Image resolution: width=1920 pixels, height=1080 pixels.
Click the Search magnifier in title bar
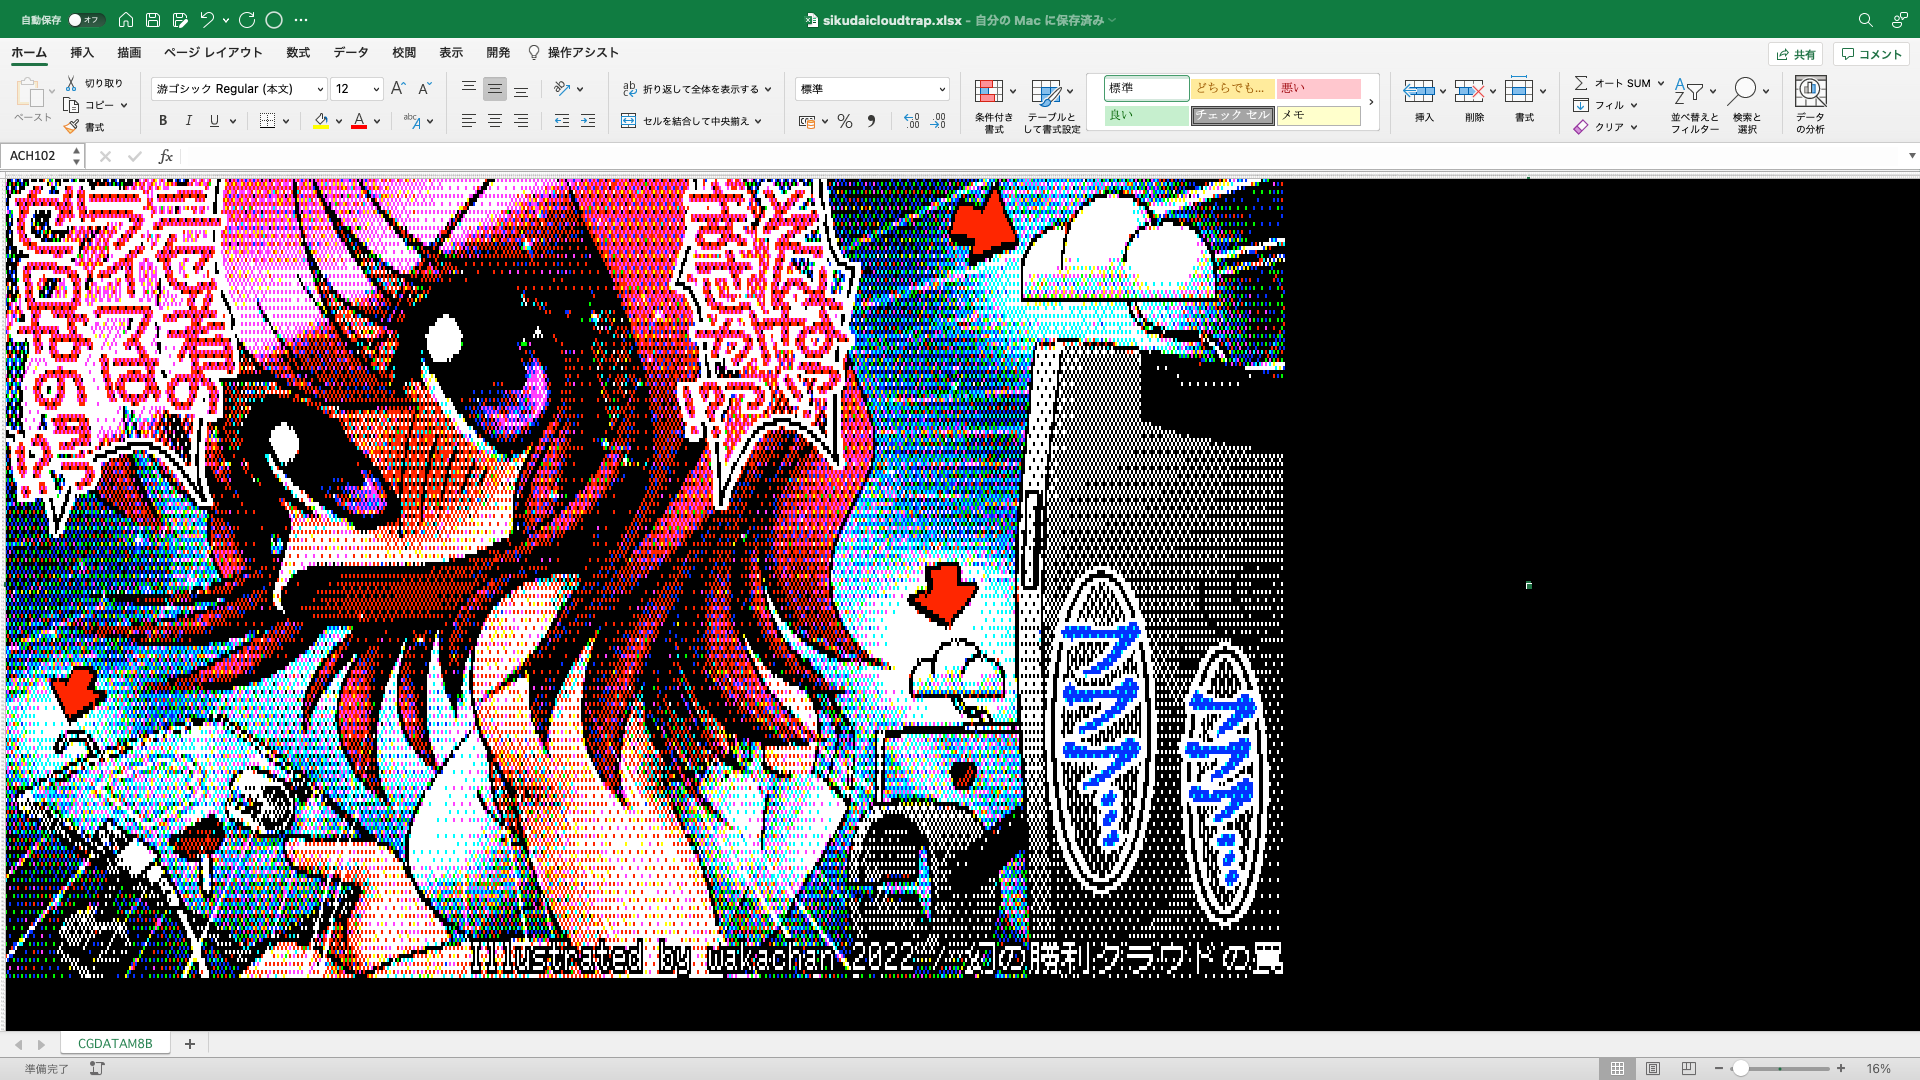tap(1865, 20)
